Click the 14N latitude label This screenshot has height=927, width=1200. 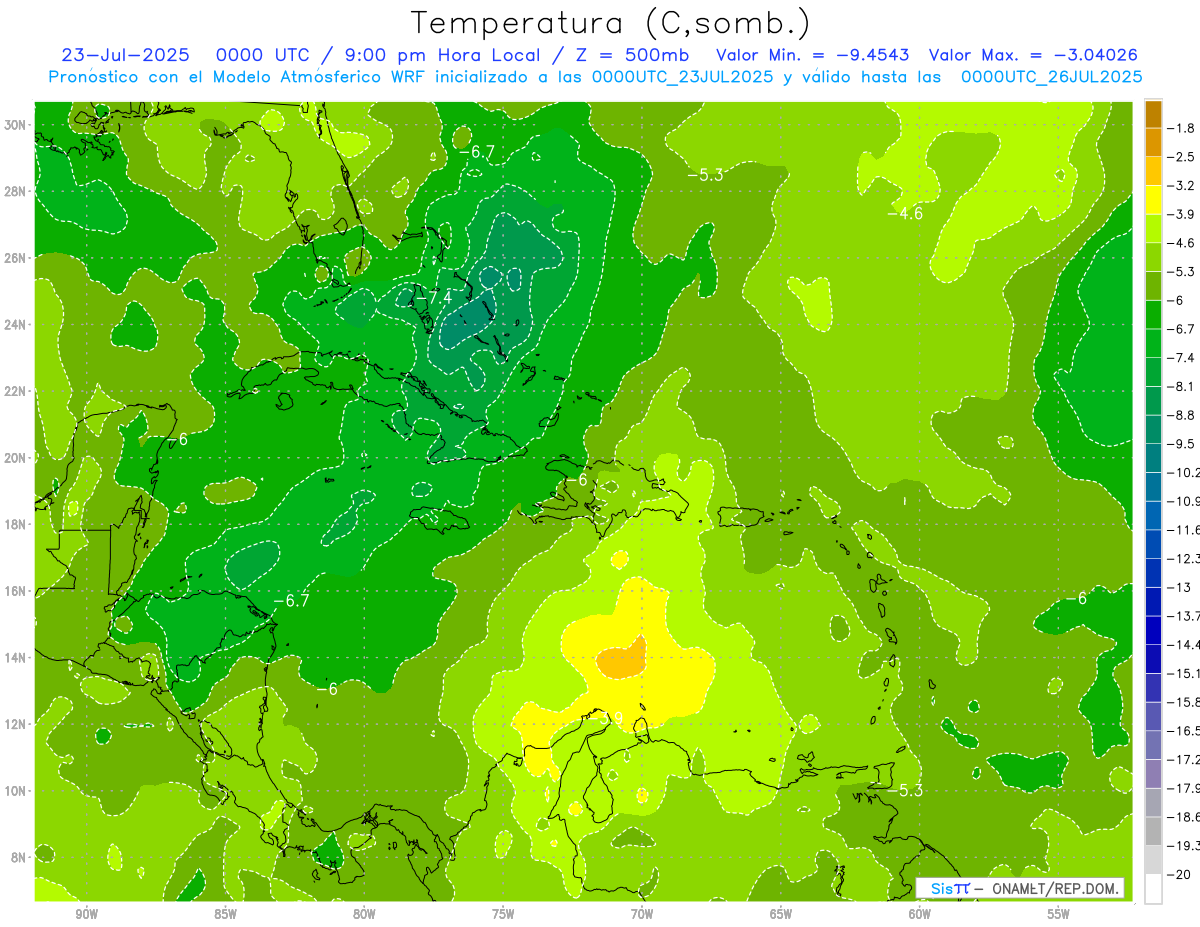(x=17, y=657)
